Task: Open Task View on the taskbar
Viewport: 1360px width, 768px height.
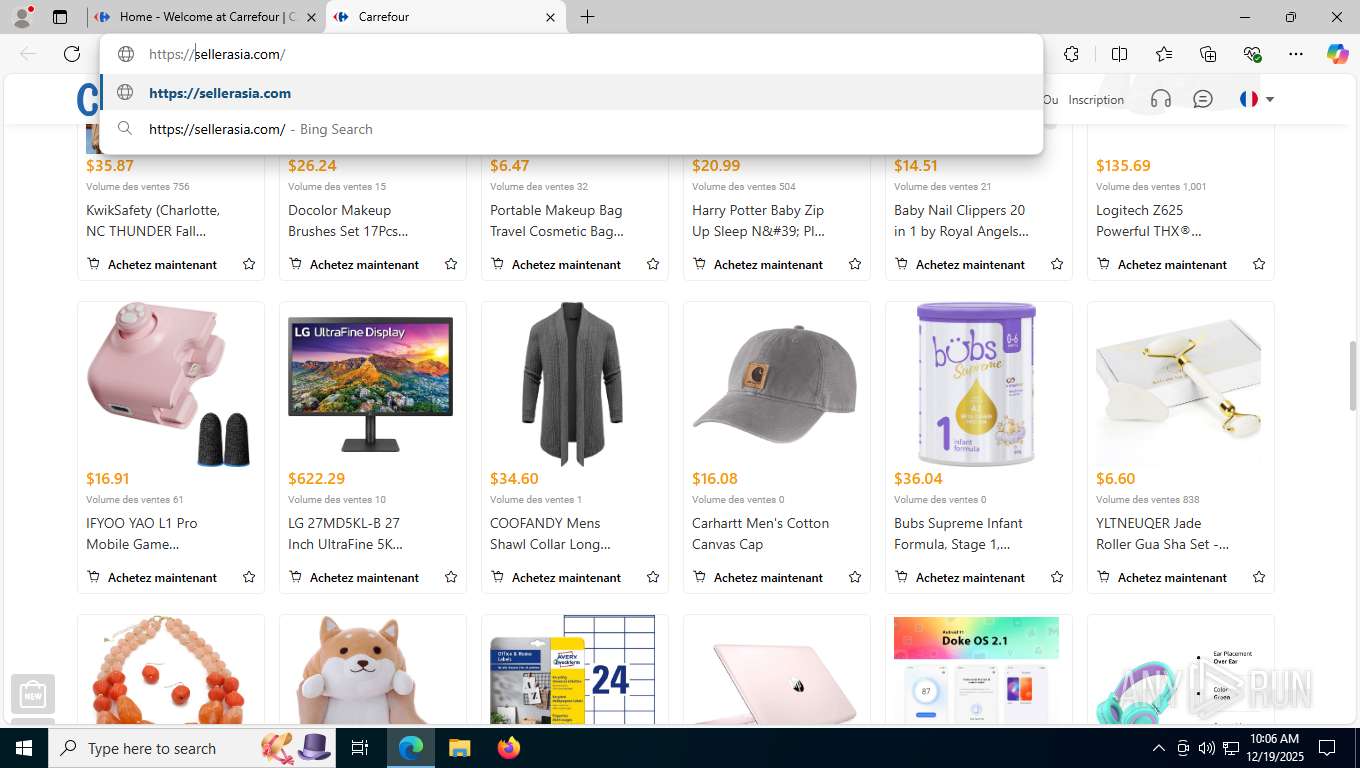Action: pos(360,747)
